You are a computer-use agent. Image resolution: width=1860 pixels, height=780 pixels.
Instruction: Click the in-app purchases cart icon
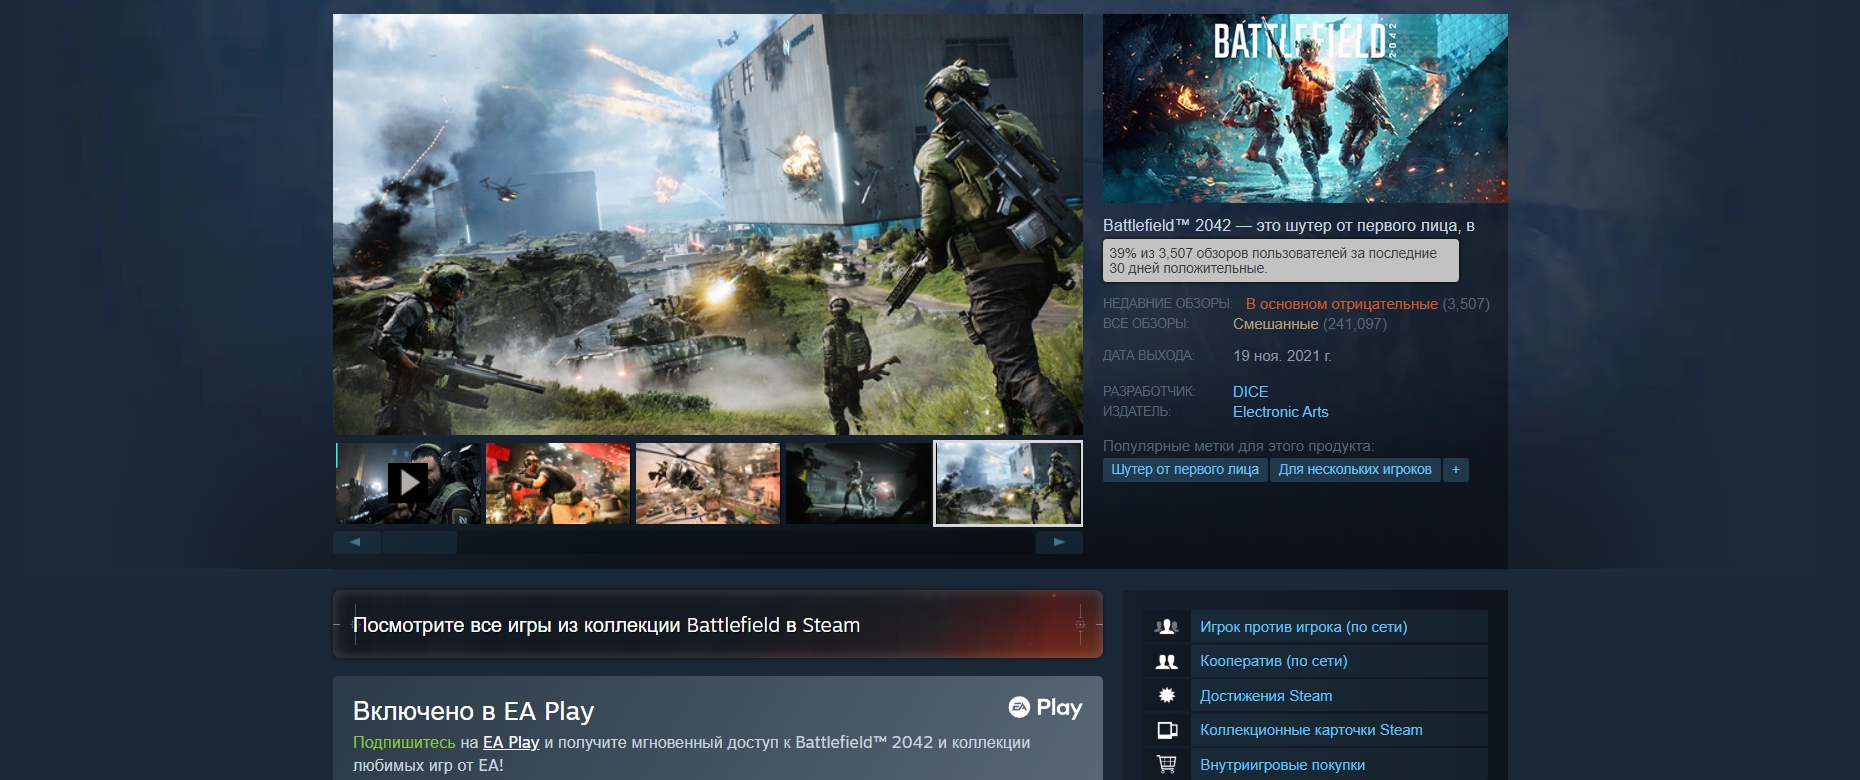click(1166, 764)
